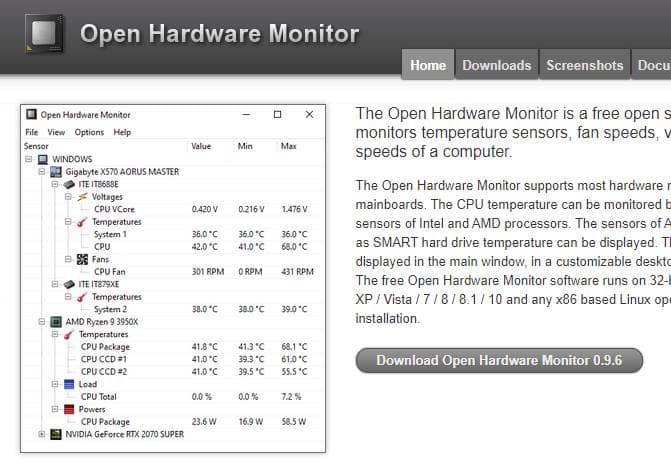Collapse the WINDOWS root tree node

(29, 159)
